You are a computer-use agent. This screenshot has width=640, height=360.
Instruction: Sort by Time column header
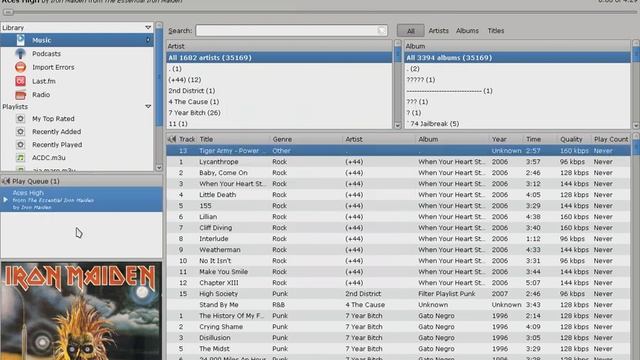tap(540, 139)
